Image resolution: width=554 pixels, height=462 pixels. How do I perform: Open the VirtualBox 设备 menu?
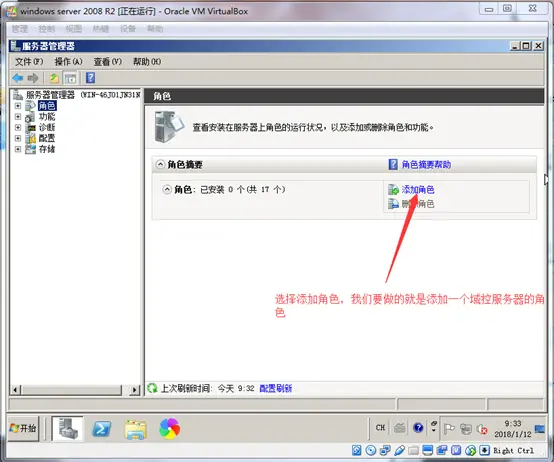(x=128, y=29)
